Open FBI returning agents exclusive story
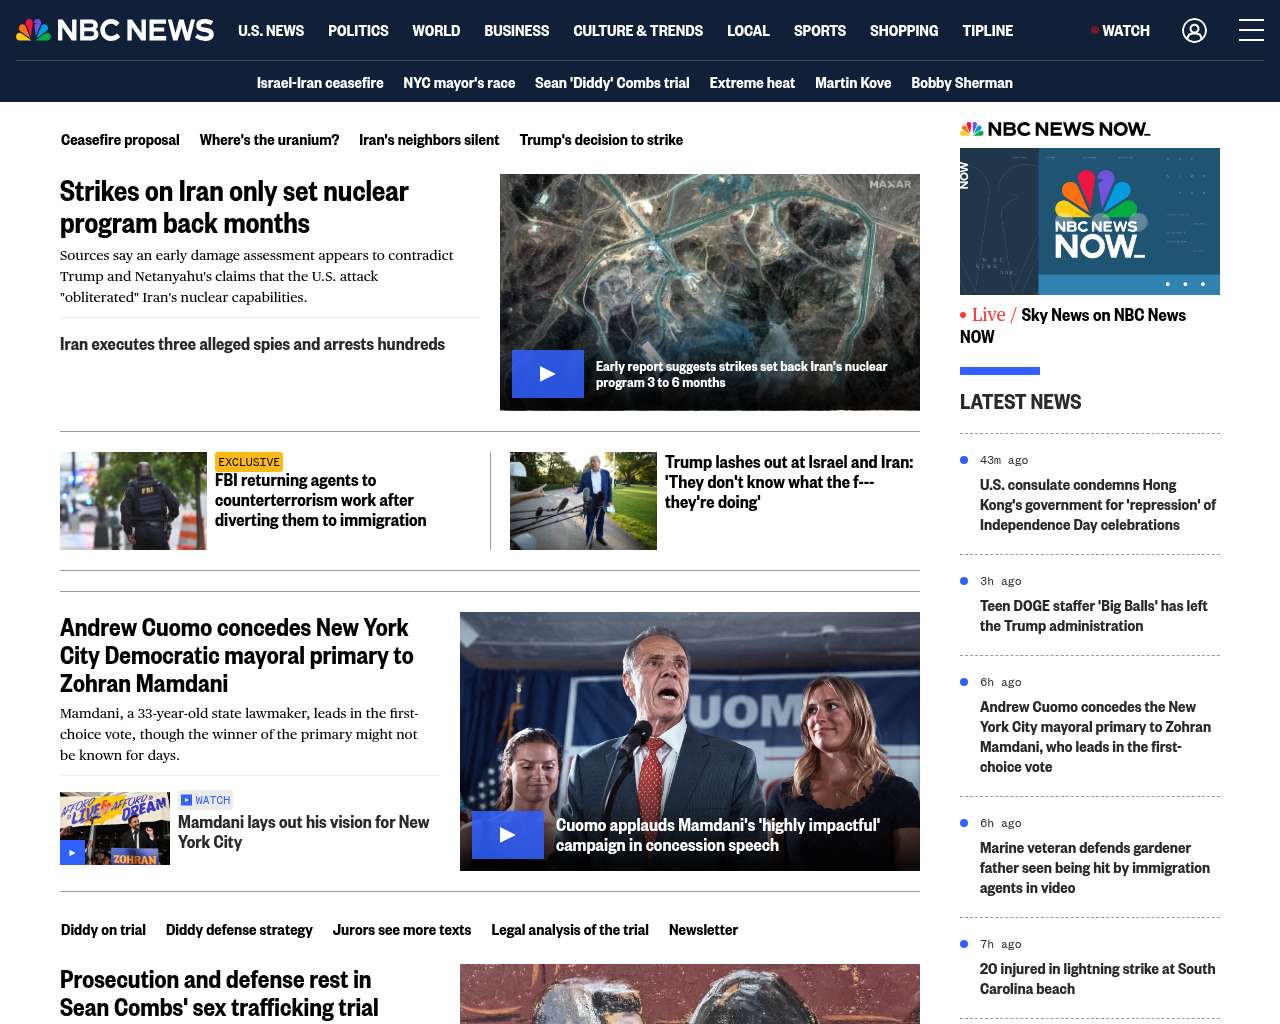 [x=320, y=500]
